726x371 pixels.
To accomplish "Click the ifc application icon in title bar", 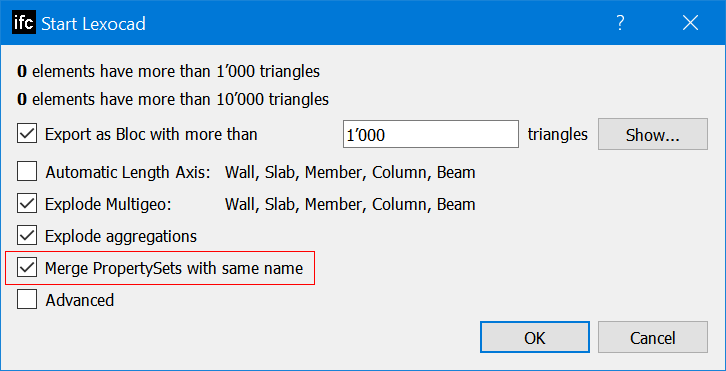I will 23,23.
